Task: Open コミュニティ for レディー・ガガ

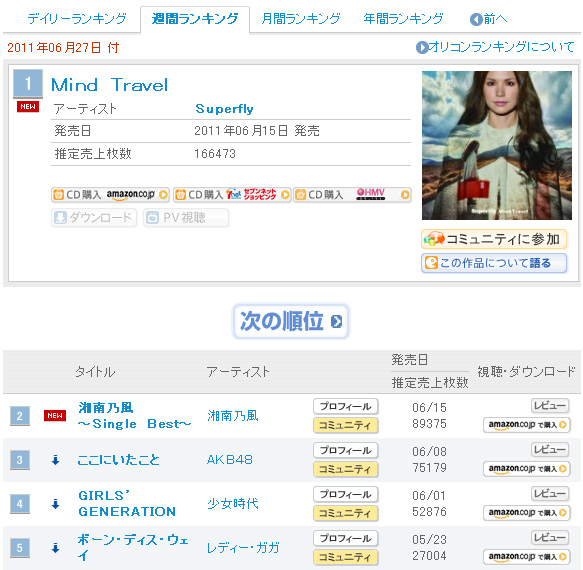Action: [x=346, y=557]
